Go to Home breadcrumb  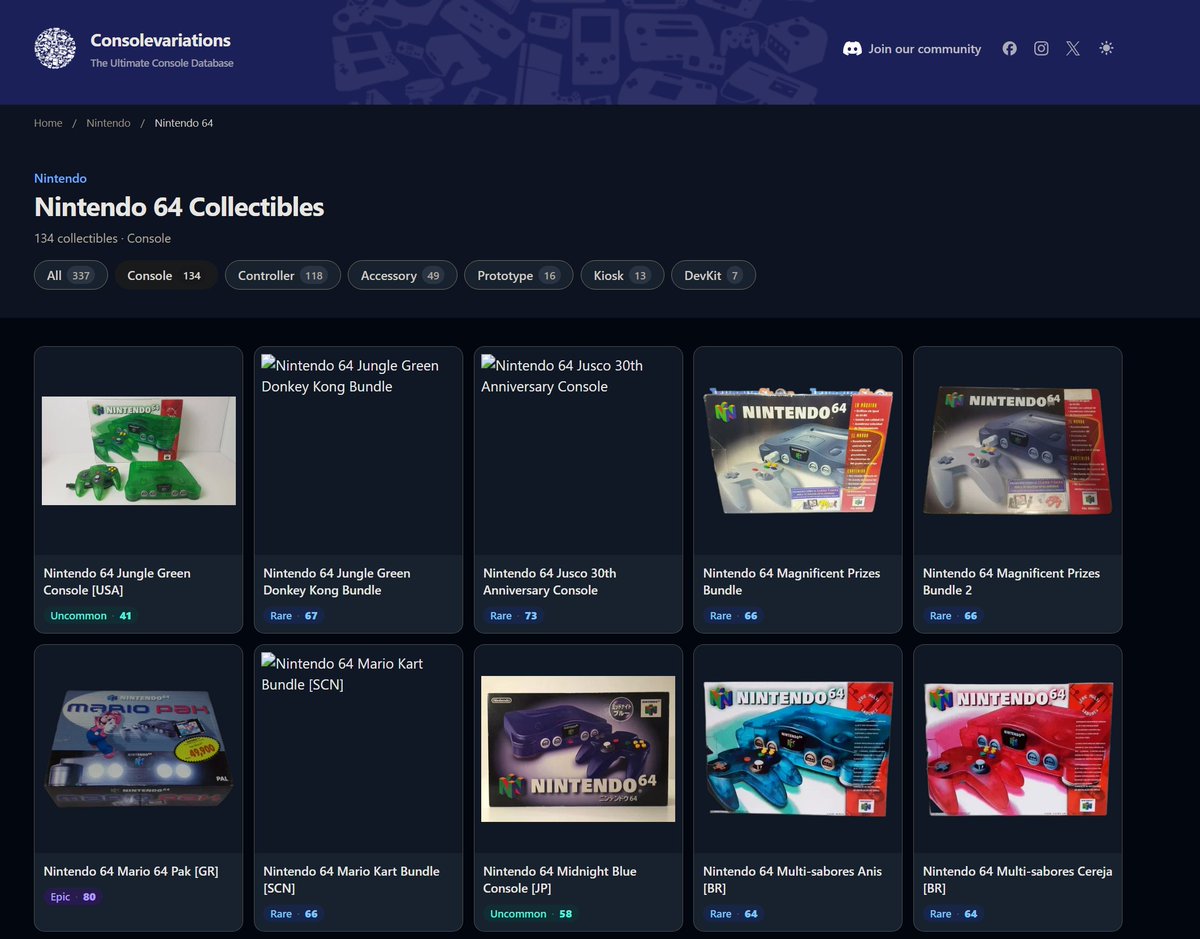click(x=48, y=123)
